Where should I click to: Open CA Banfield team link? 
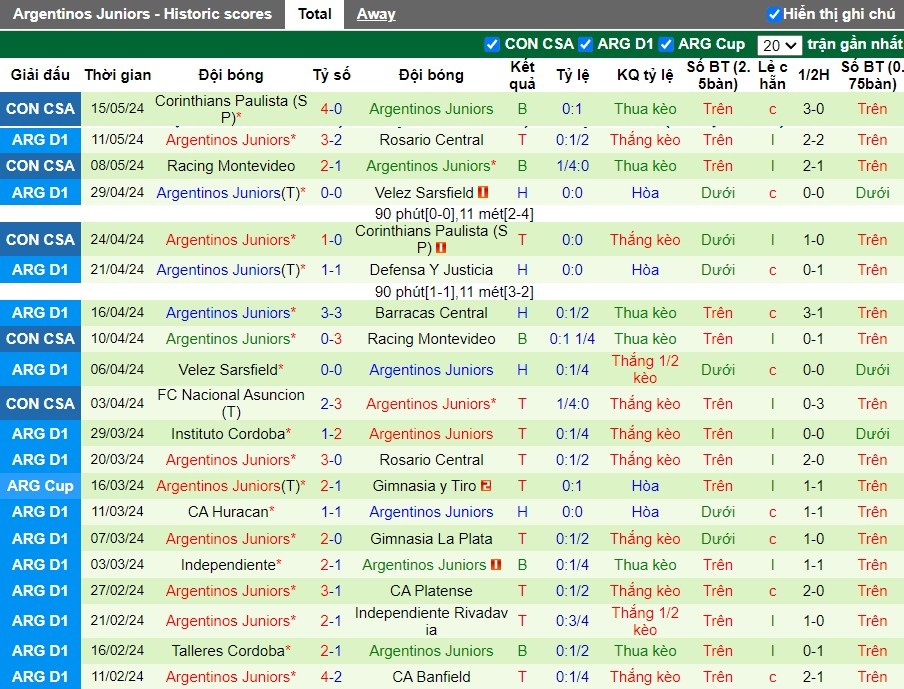(x=431, y=676)
